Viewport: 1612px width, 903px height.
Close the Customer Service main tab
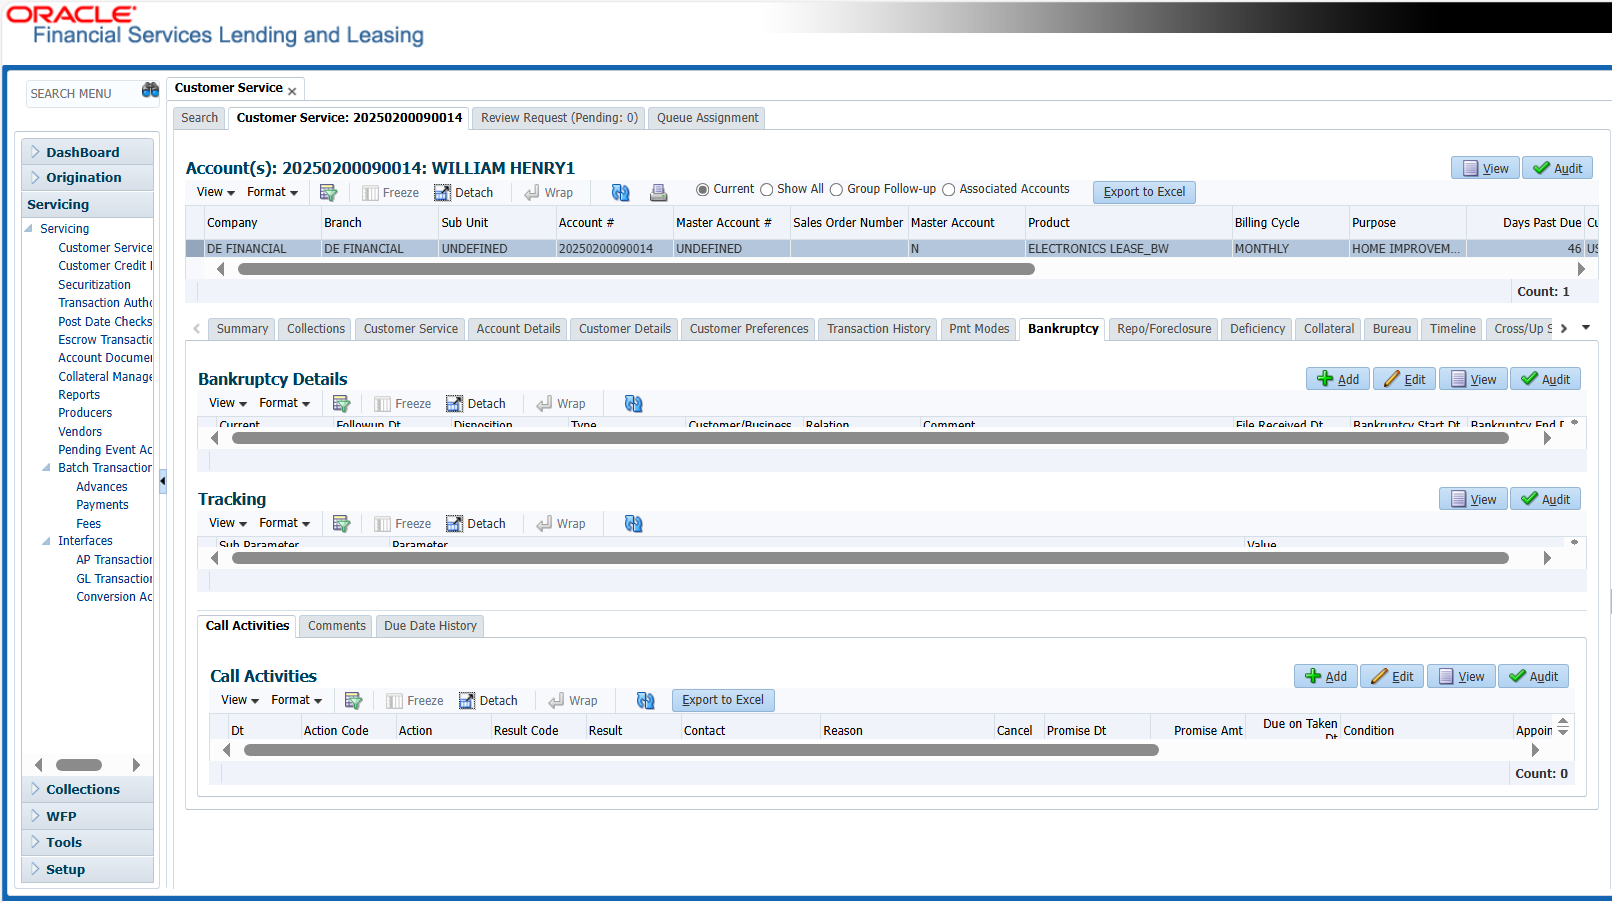tap(292, 92)
